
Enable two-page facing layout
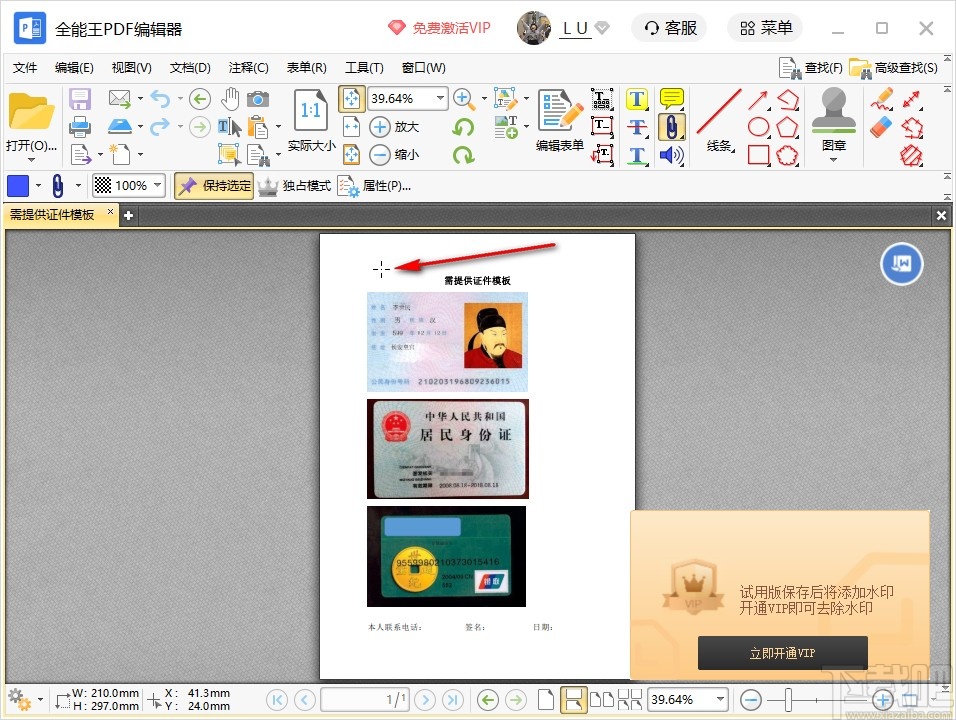pos(602,699)
